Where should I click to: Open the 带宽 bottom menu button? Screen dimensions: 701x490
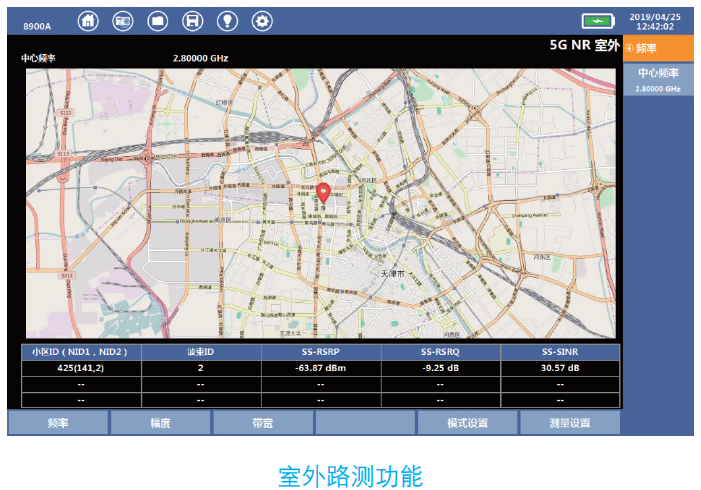[263, 423]
